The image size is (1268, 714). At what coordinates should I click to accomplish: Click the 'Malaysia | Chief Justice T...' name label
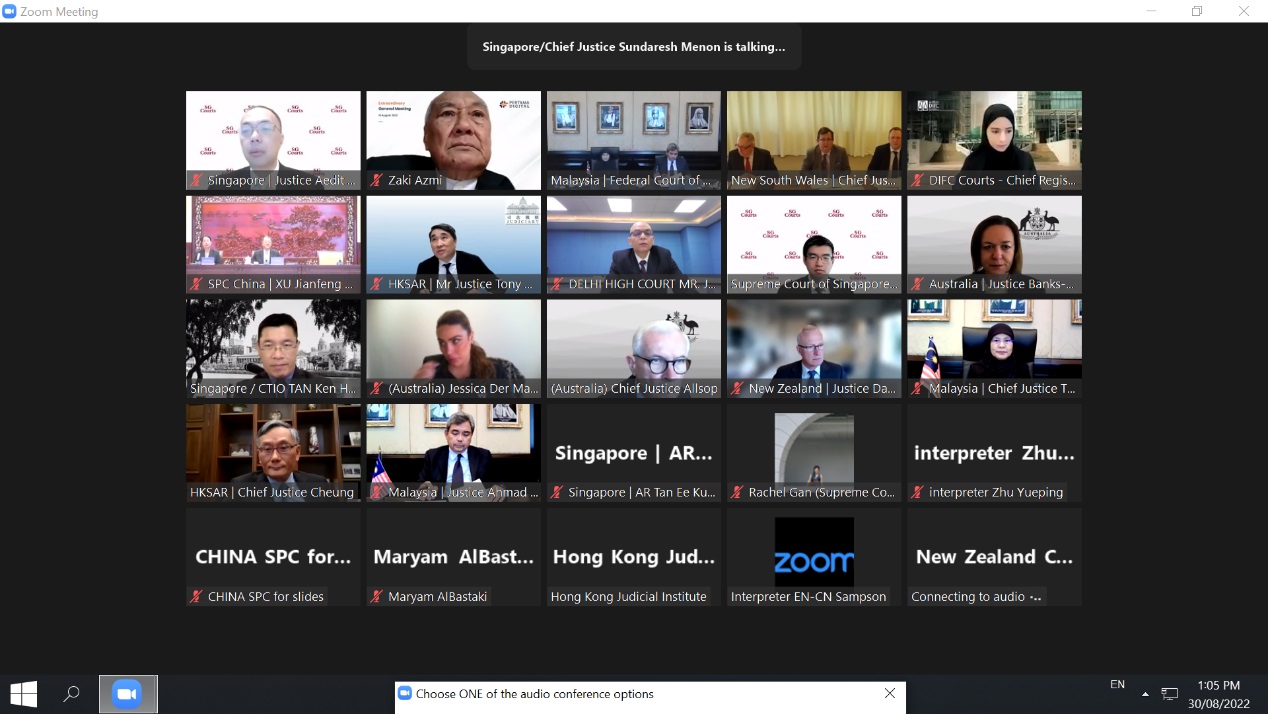[1002, 389]
